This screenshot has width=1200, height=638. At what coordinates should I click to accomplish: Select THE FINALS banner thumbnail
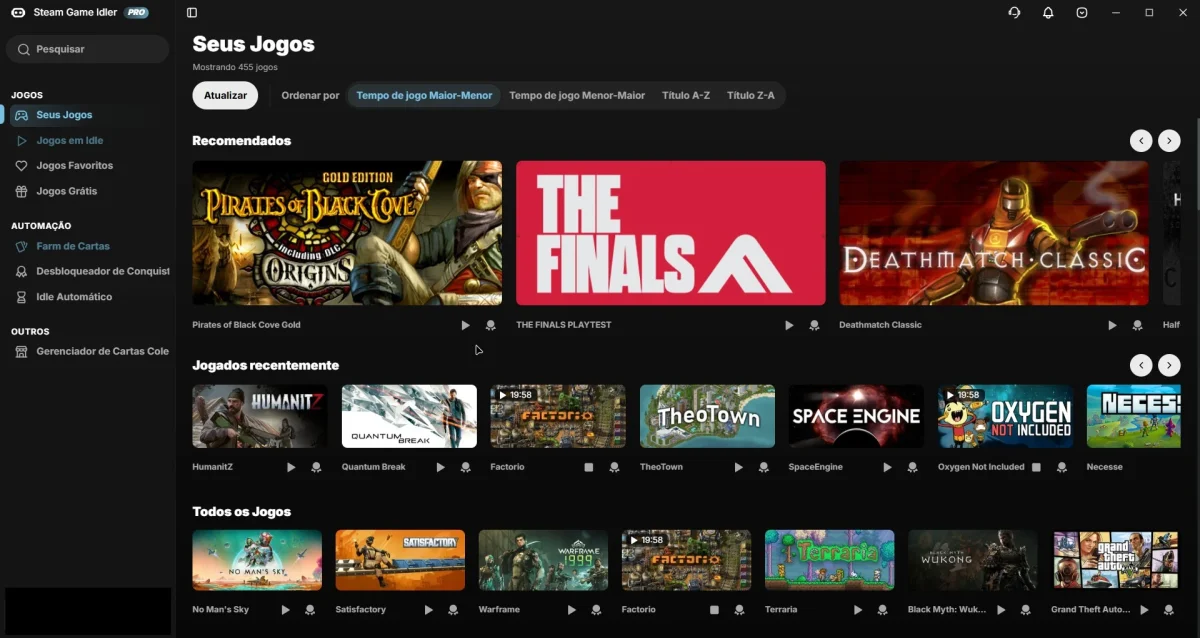click(671, 233)
